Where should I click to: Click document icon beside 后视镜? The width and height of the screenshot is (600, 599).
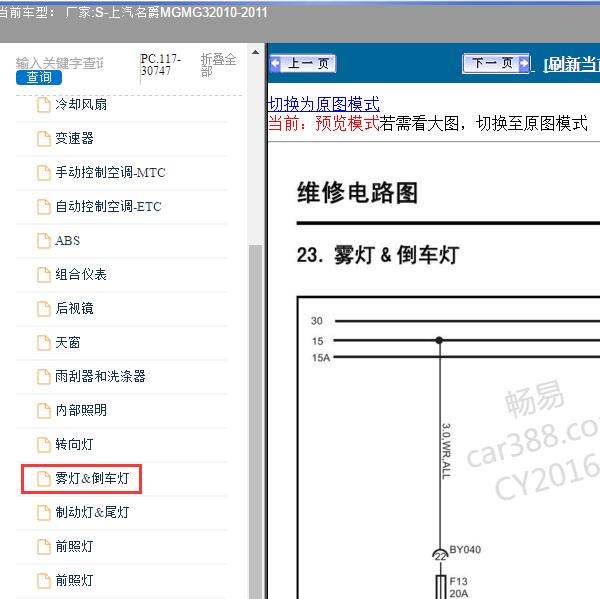tap(44, 309)
